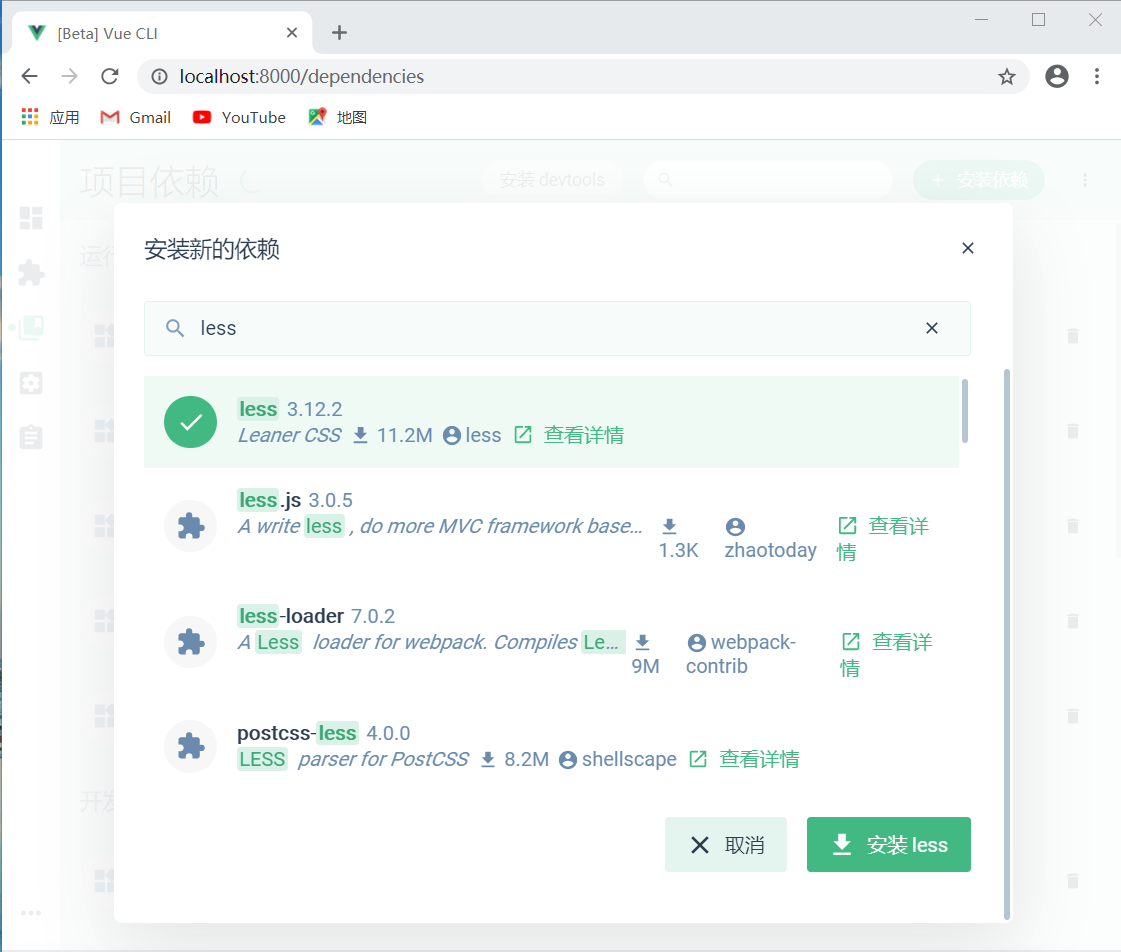Select the less 3.12.2 package checkmark

190,422
